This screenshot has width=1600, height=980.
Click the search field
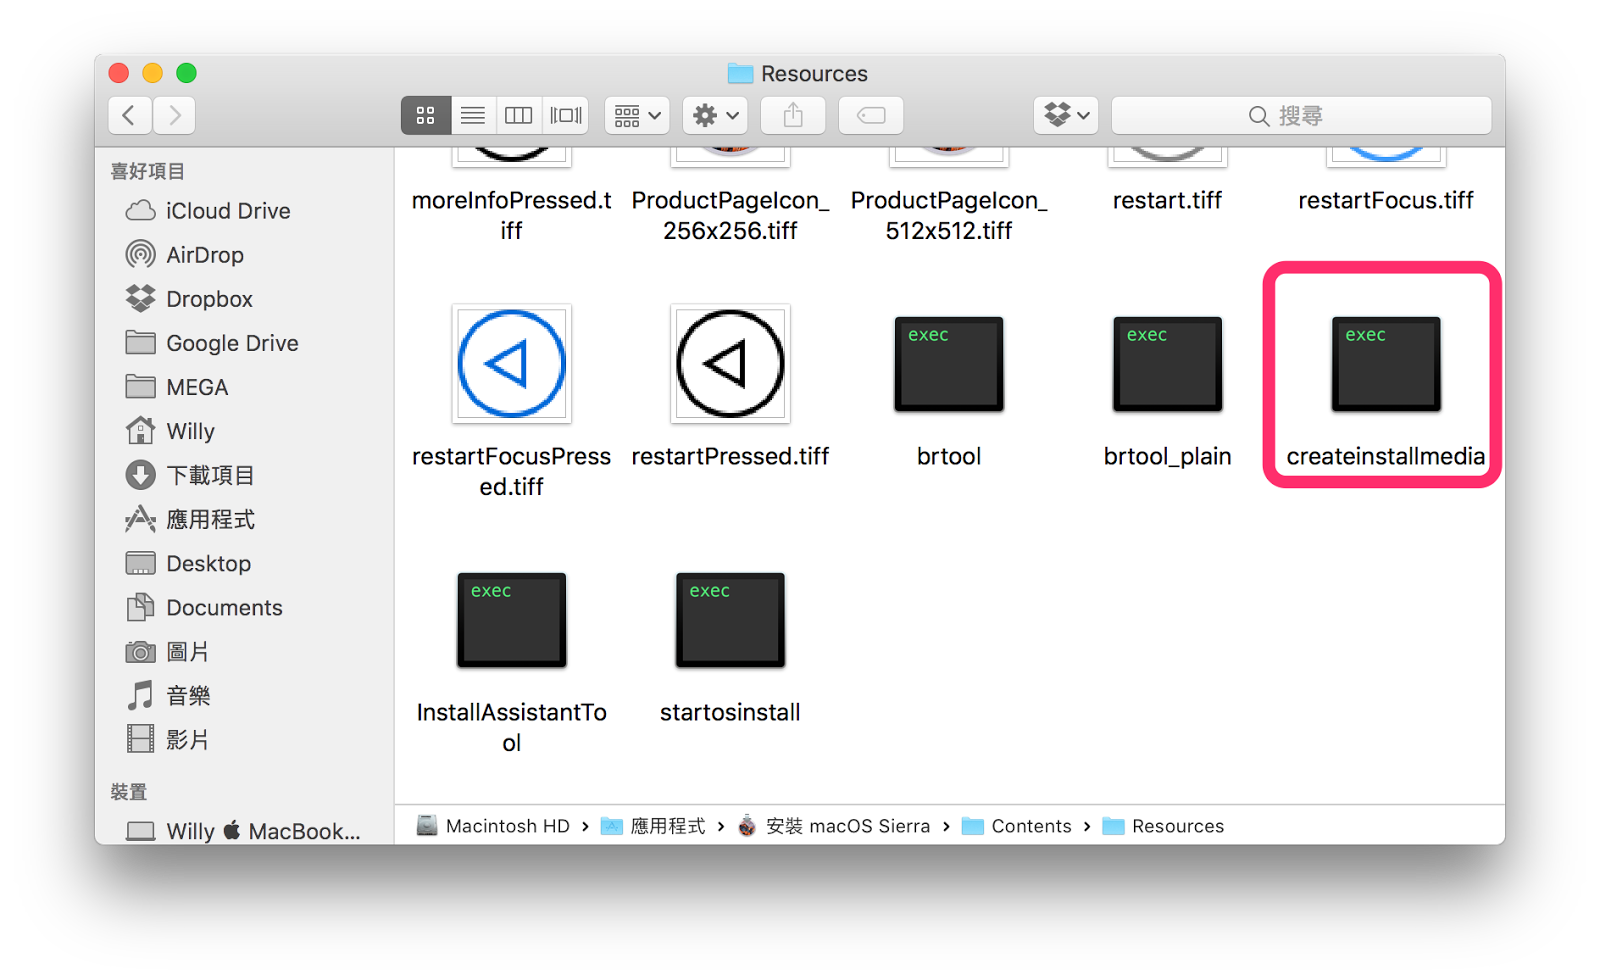(1301, 116)
